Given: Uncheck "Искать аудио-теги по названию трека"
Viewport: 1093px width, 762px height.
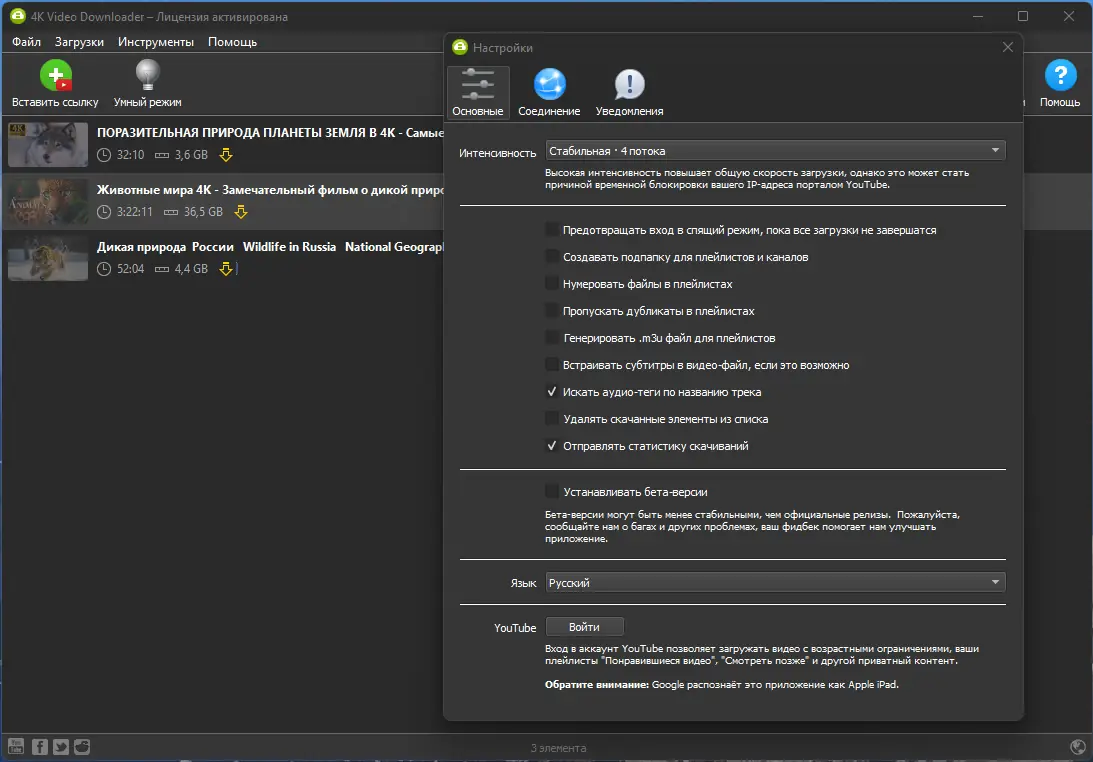Looking at the screenshot, I should click(x=552, y=392).
